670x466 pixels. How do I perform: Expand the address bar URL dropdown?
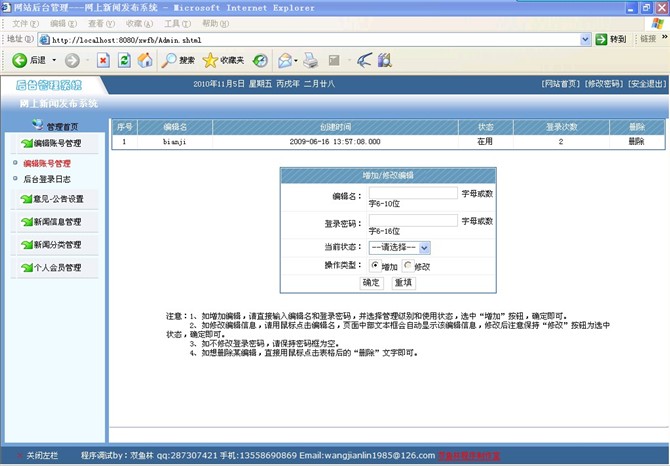click(x=585, y=39)
